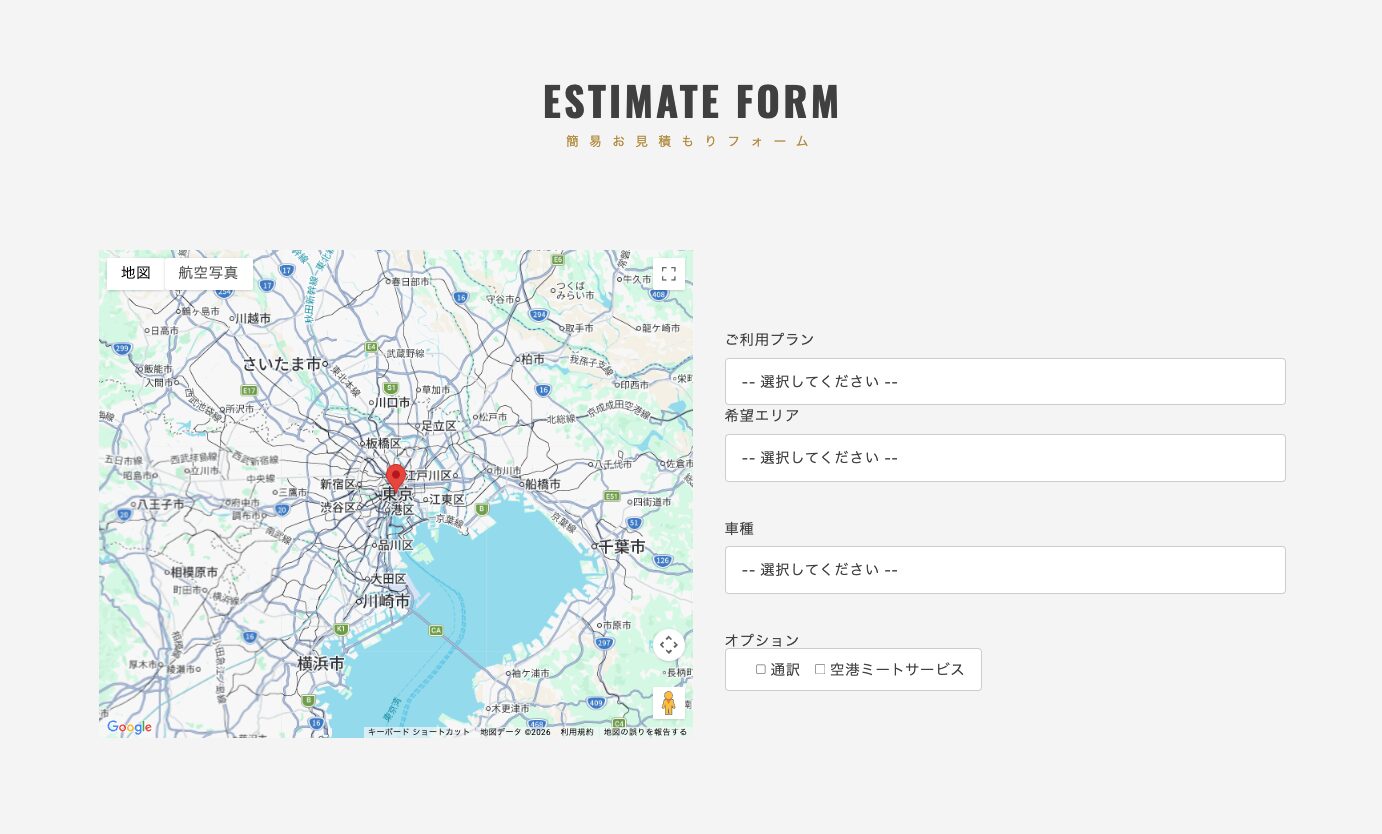The height and width of the screenshot is (834, 1382).
Task: Check the 空港ミートサービス checkbox
Action: pos(820,669)
